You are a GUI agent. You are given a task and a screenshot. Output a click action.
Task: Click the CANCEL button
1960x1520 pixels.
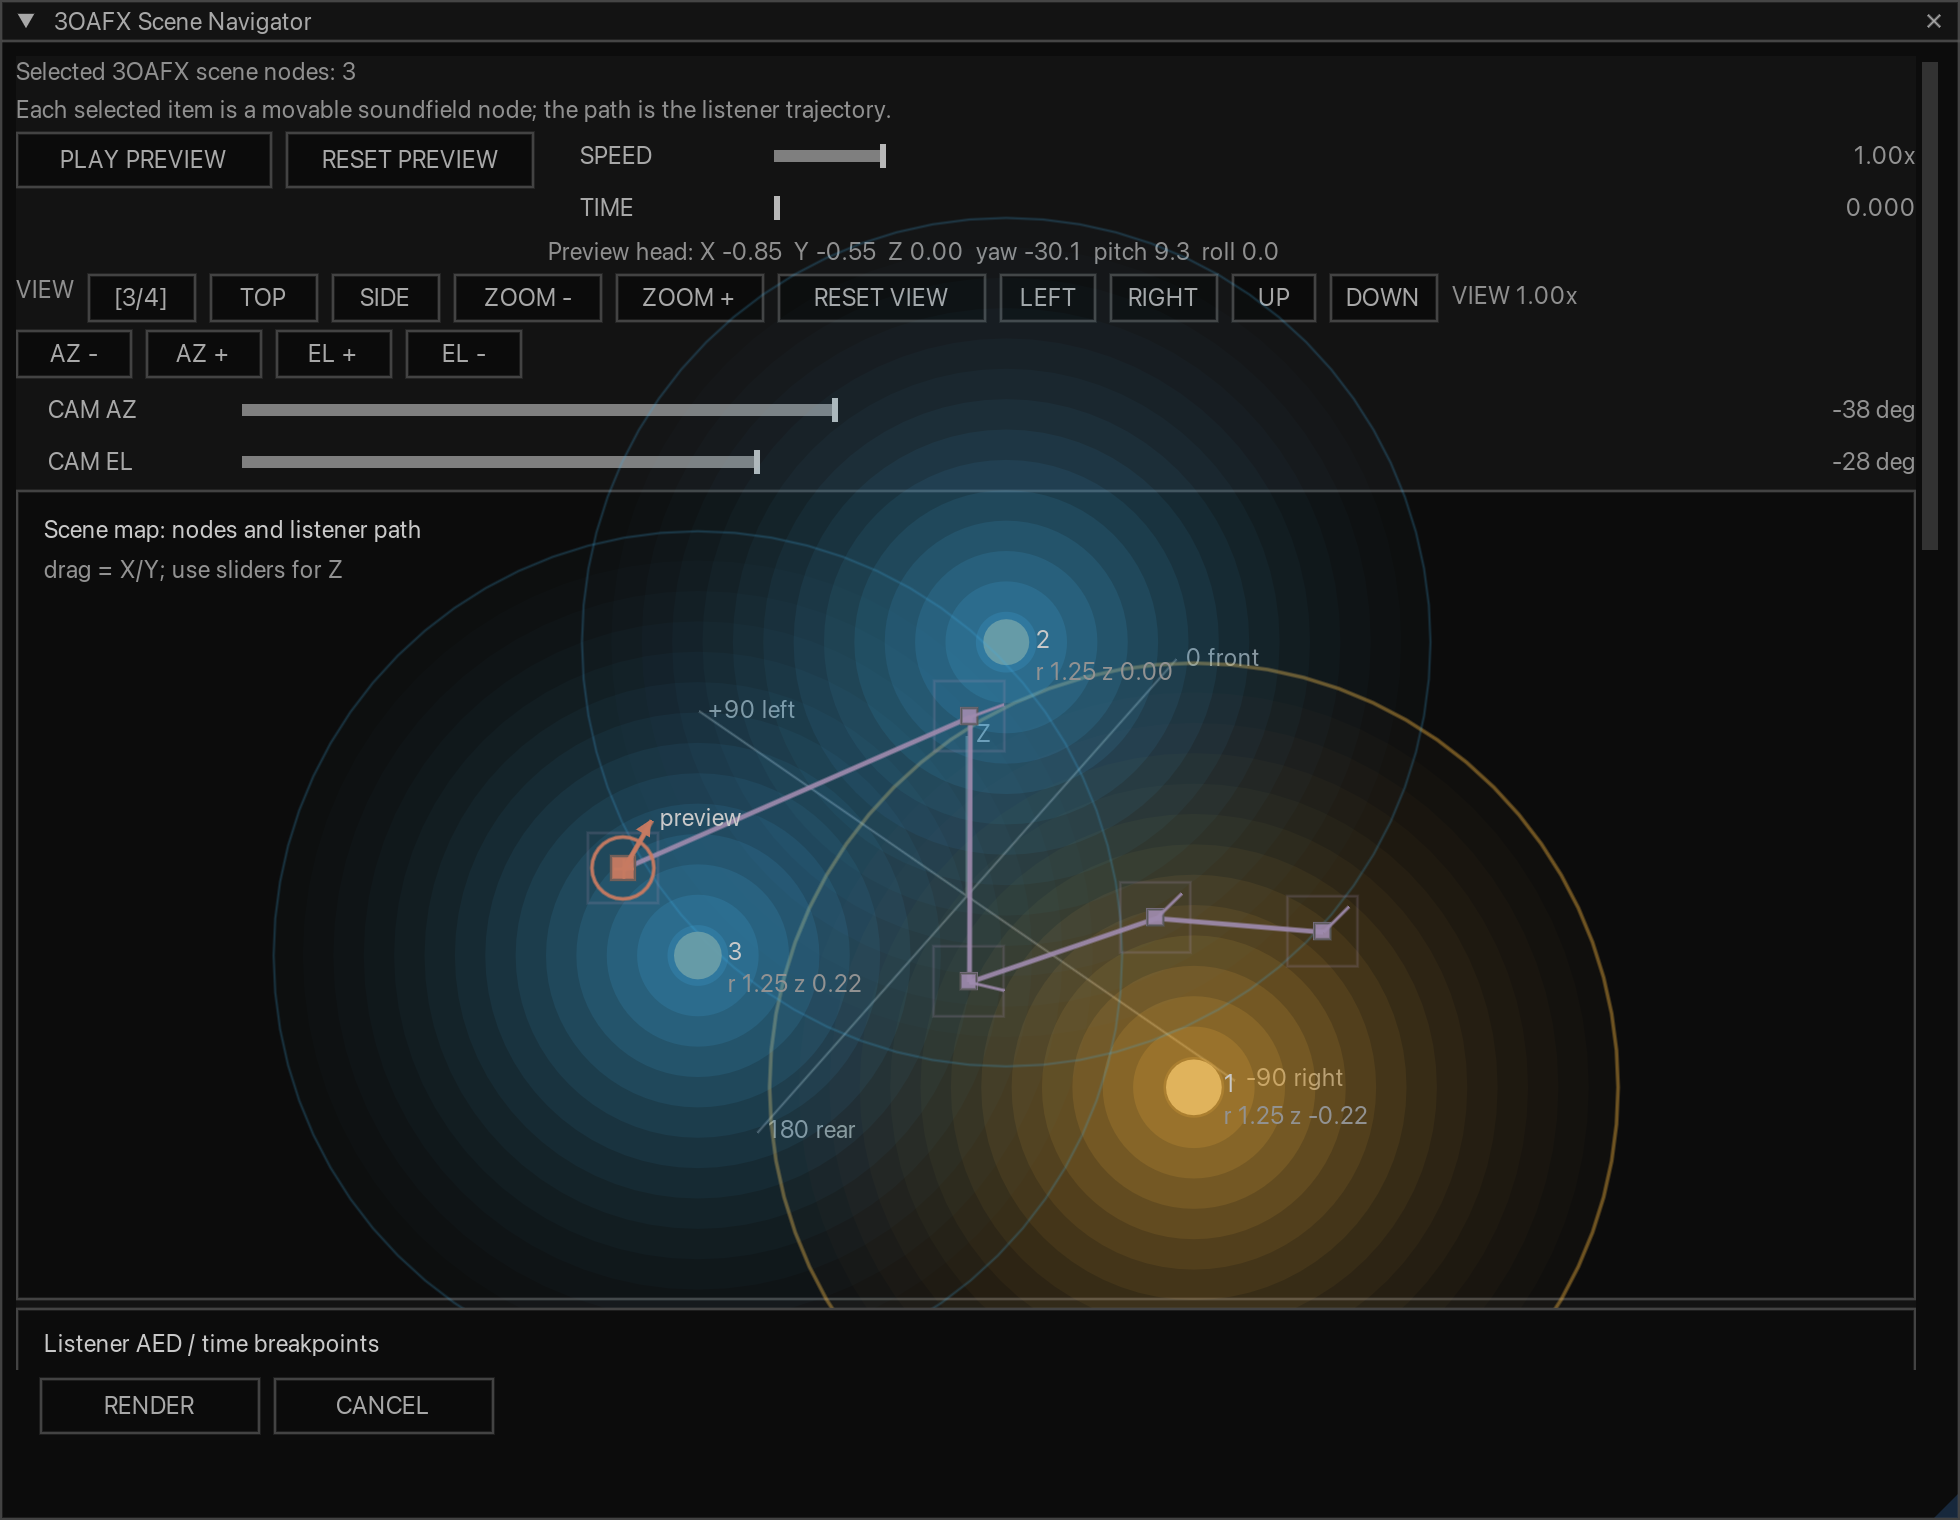pyautogui.click(x=383, y=1406)
